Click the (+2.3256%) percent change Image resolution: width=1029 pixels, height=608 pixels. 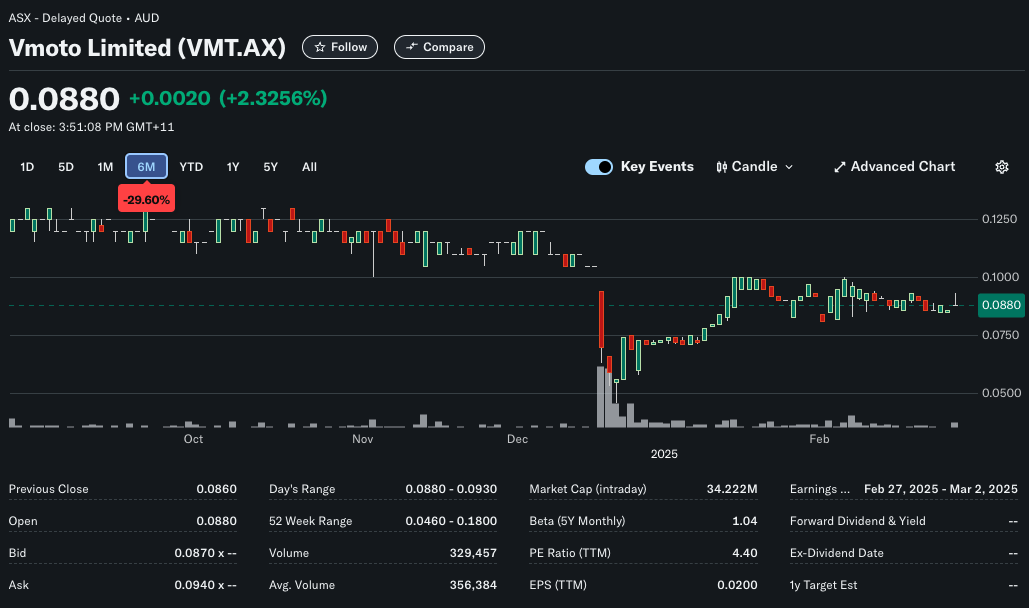click(273, 98)
